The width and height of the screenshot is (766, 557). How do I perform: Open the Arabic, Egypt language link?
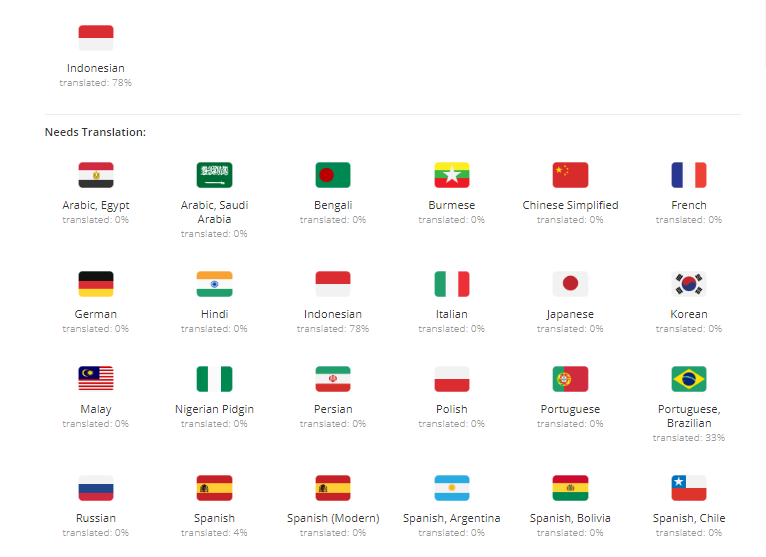pos(96,205)
